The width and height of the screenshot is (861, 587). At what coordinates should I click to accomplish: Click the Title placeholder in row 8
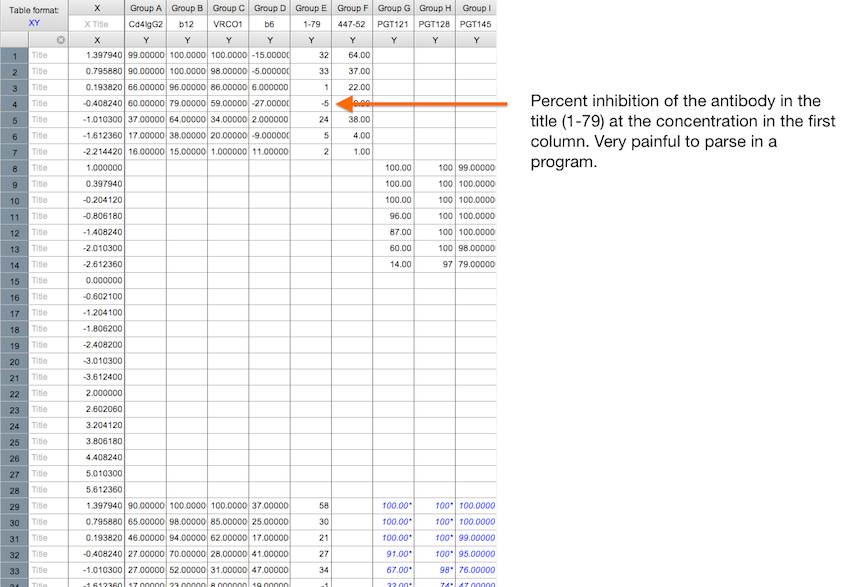click(x=40, y=168)
